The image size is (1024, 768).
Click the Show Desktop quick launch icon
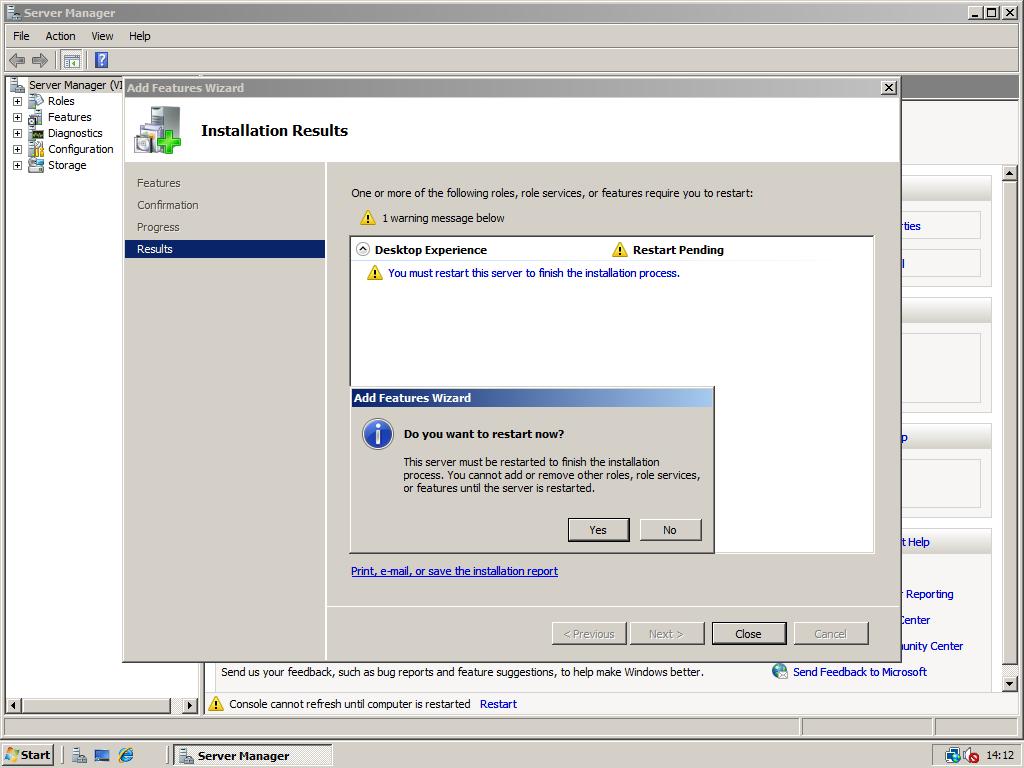[102, 756]
